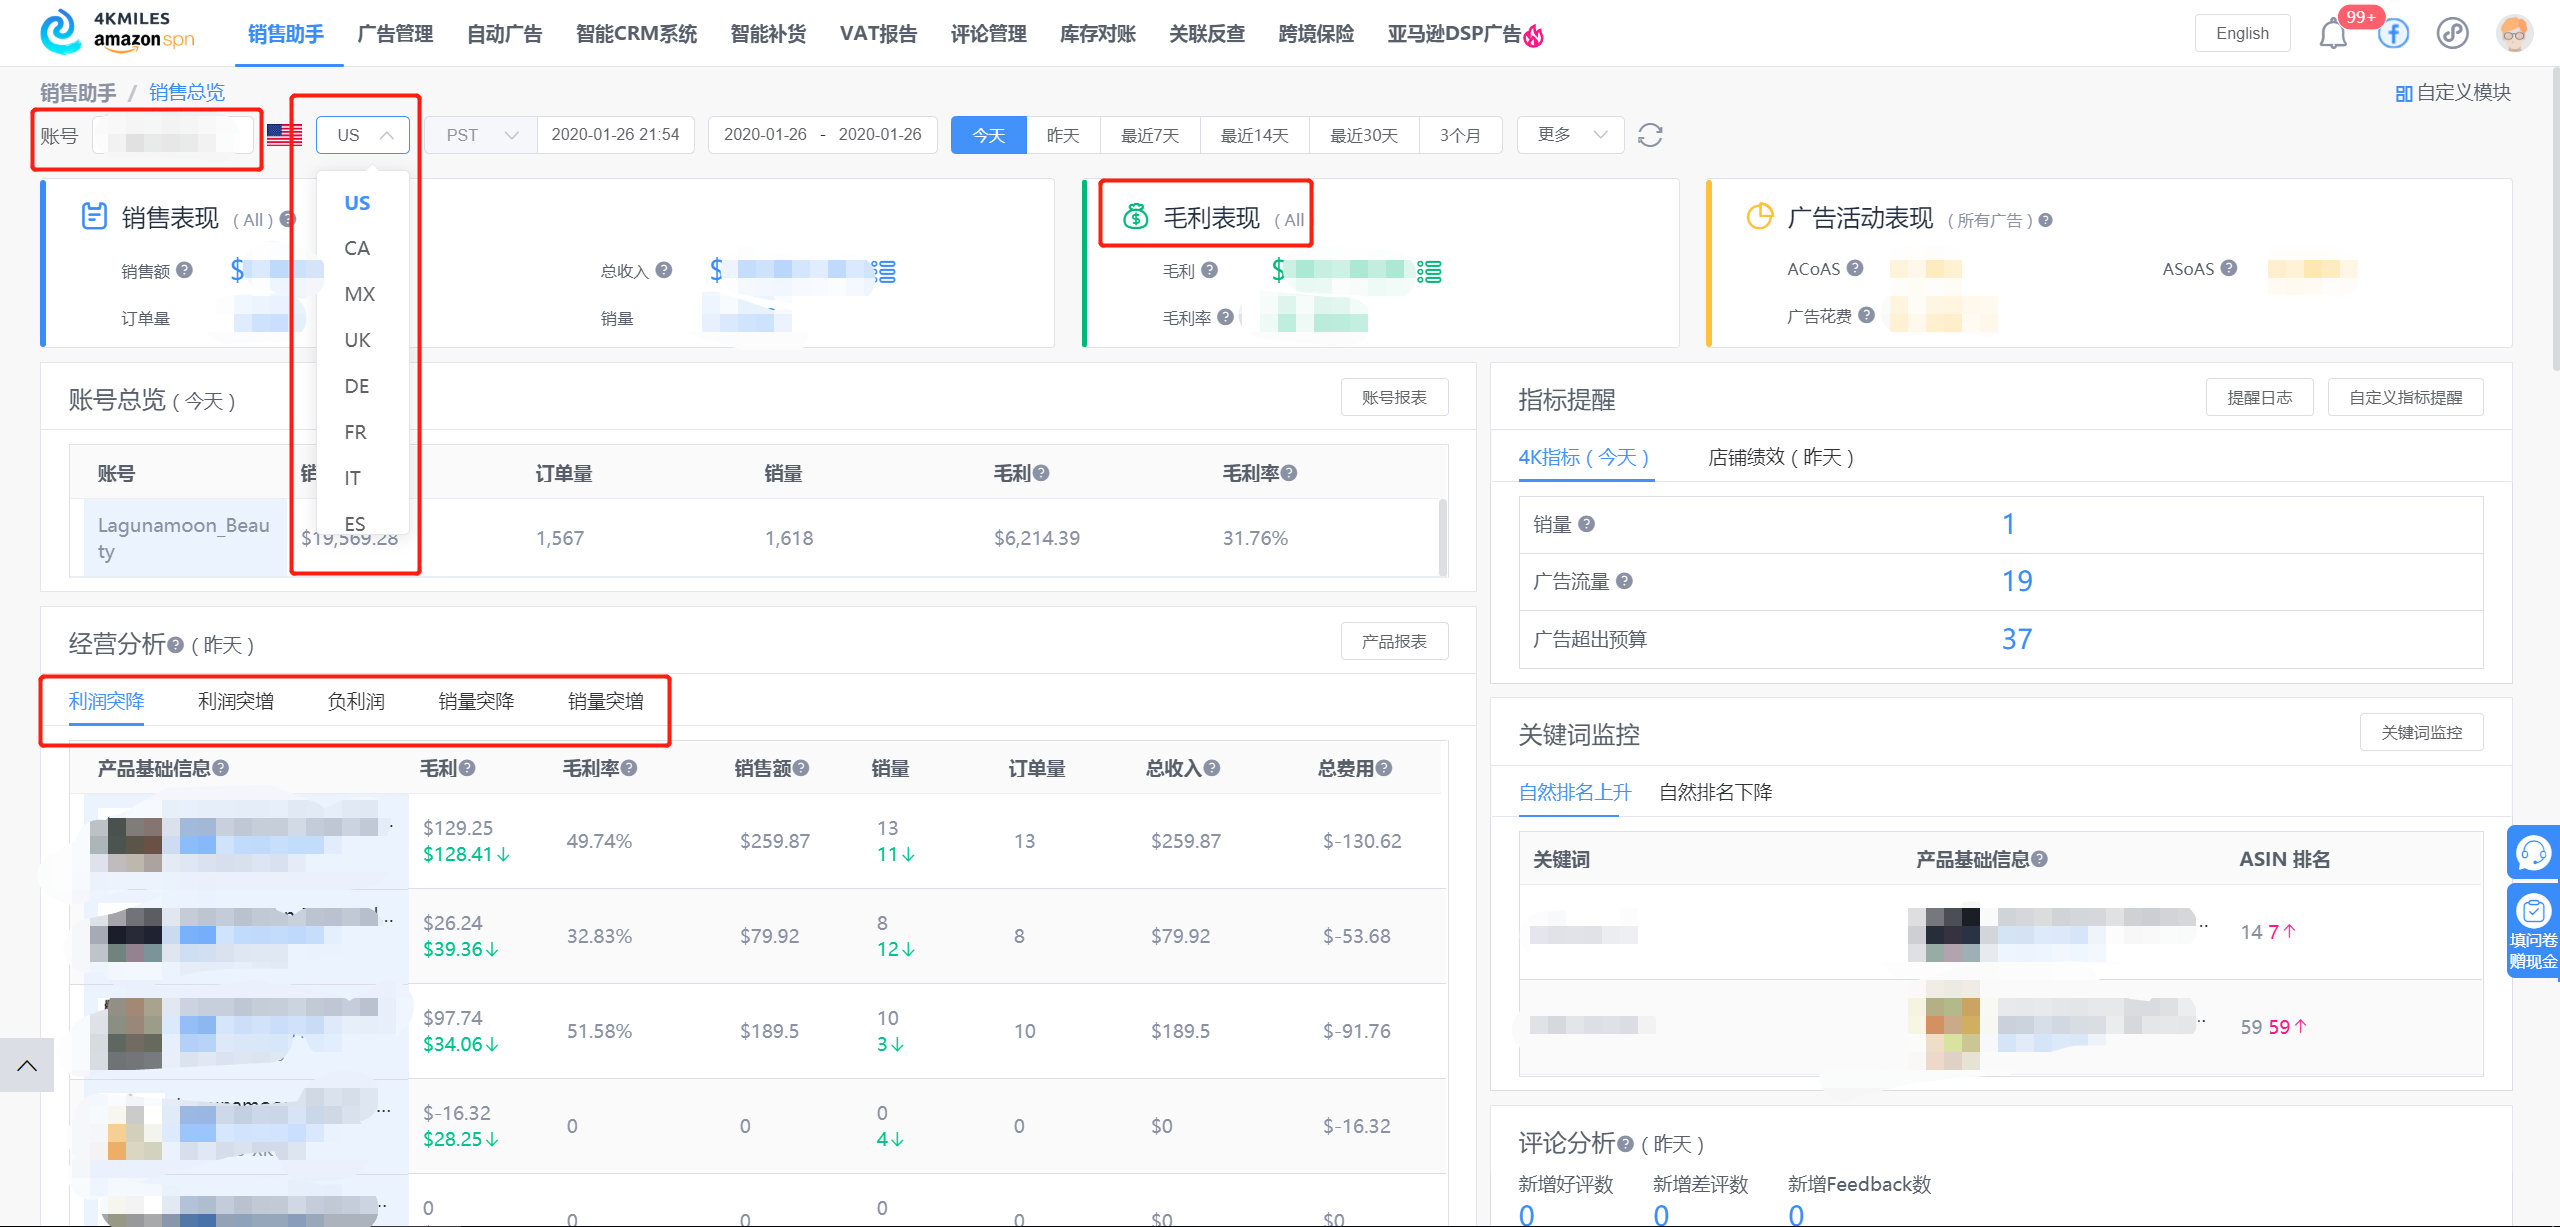Click the help icon next to 毛利率
The height and width of the screenshot is (1227, 2560).
point(1225,318)
